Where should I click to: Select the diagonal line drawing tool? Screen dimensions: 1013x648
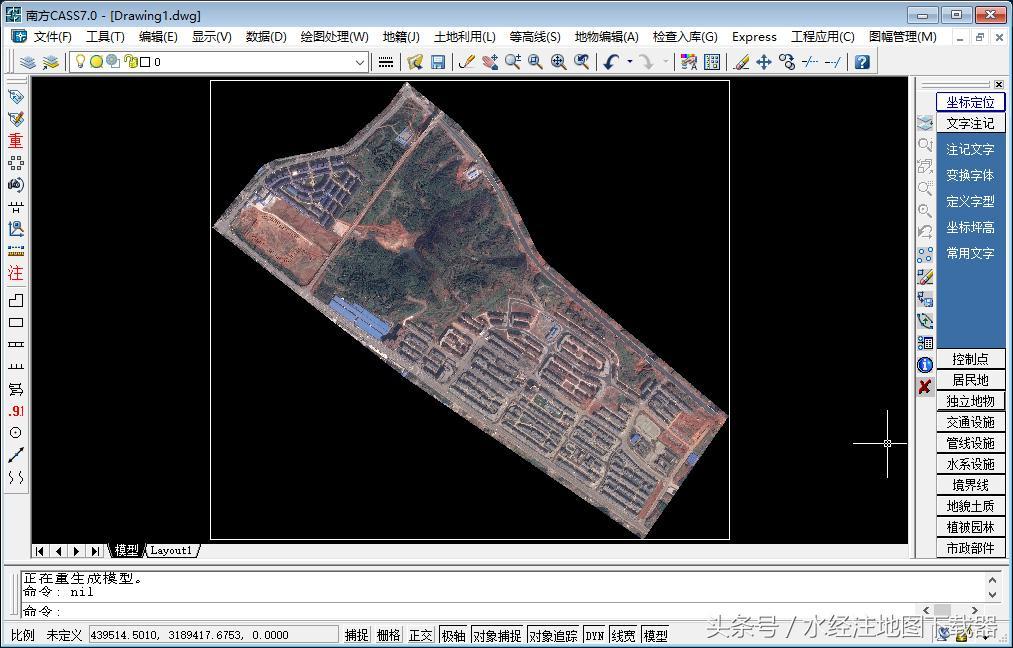pos(16,455)
